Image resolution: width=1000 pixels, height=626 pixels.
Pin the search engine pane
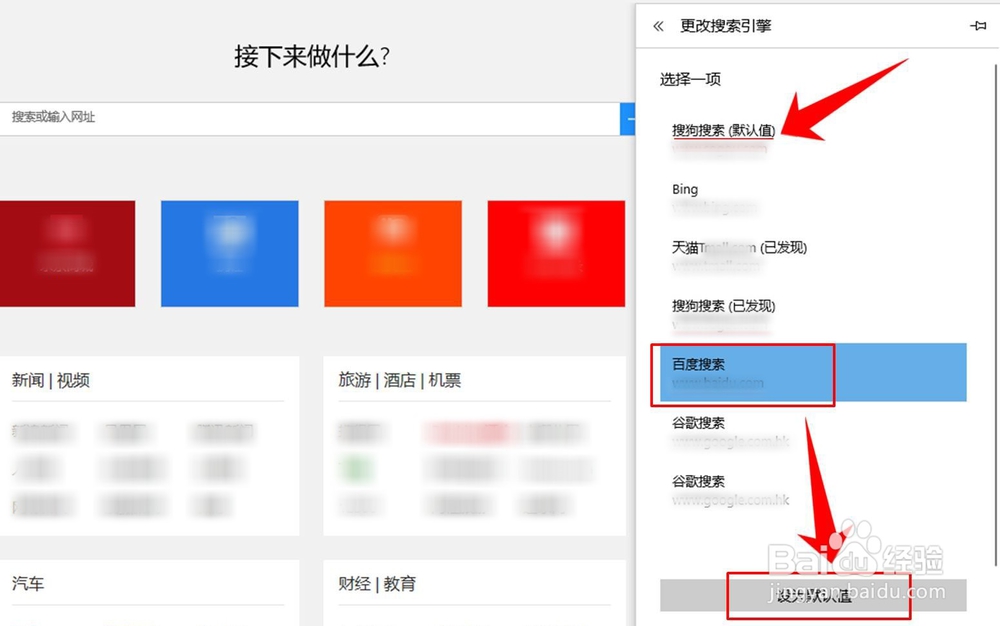pyautogui.click(x=978, y=26)
